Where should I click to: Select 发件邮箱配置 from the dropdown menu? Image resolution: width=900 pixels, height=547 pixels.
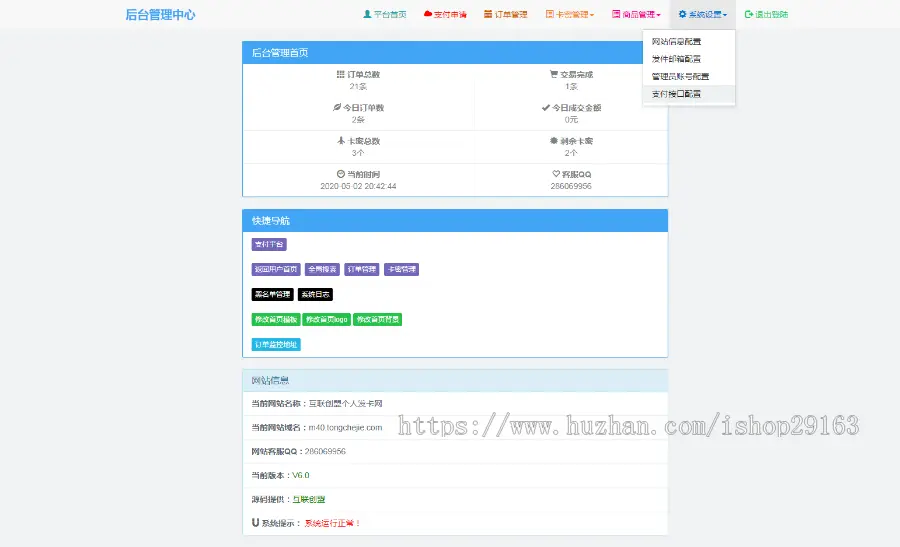coord(689,59)
